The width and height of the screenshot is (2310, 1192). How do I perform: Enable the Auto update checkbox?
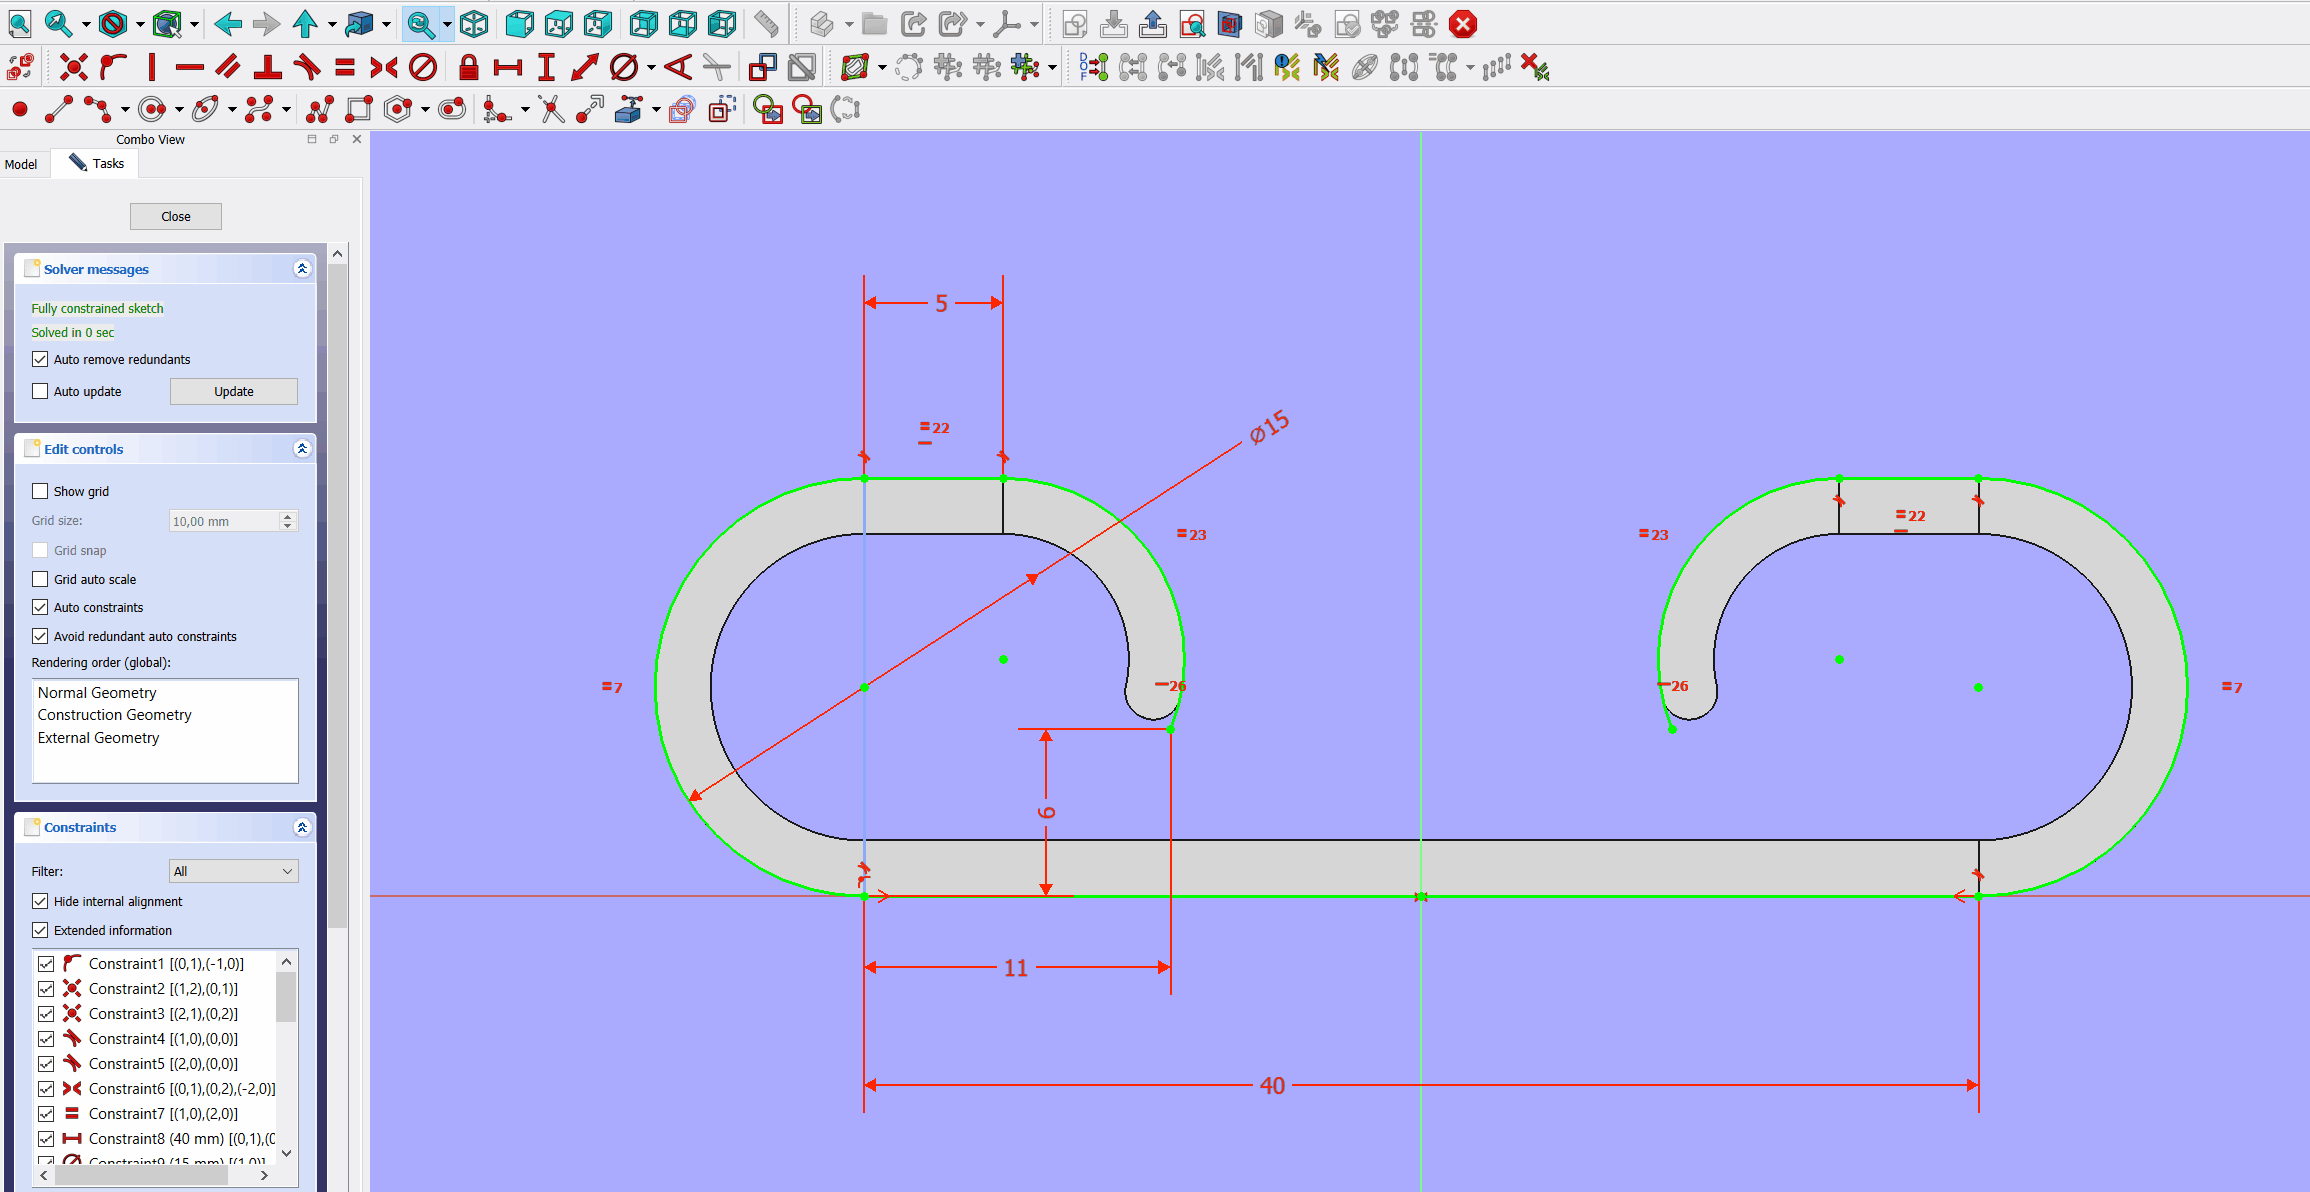(x=40, y=391)
